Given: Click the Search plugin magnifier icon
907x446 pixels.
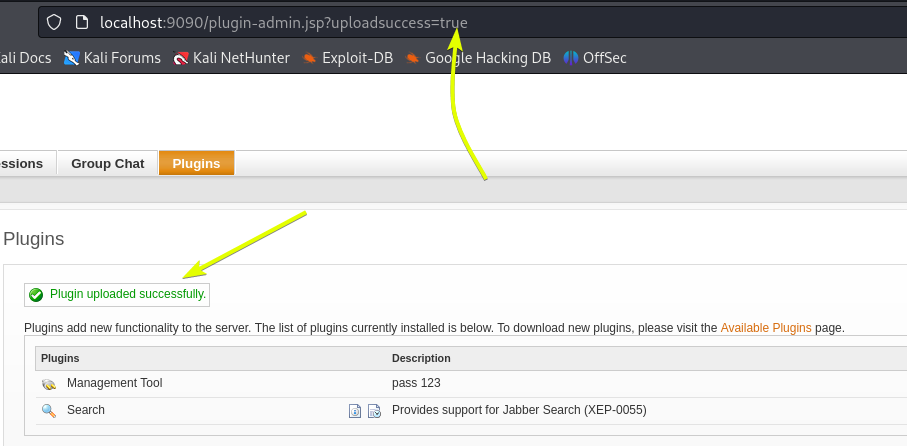Looking at the screenshot, I should tap(48, 410).
